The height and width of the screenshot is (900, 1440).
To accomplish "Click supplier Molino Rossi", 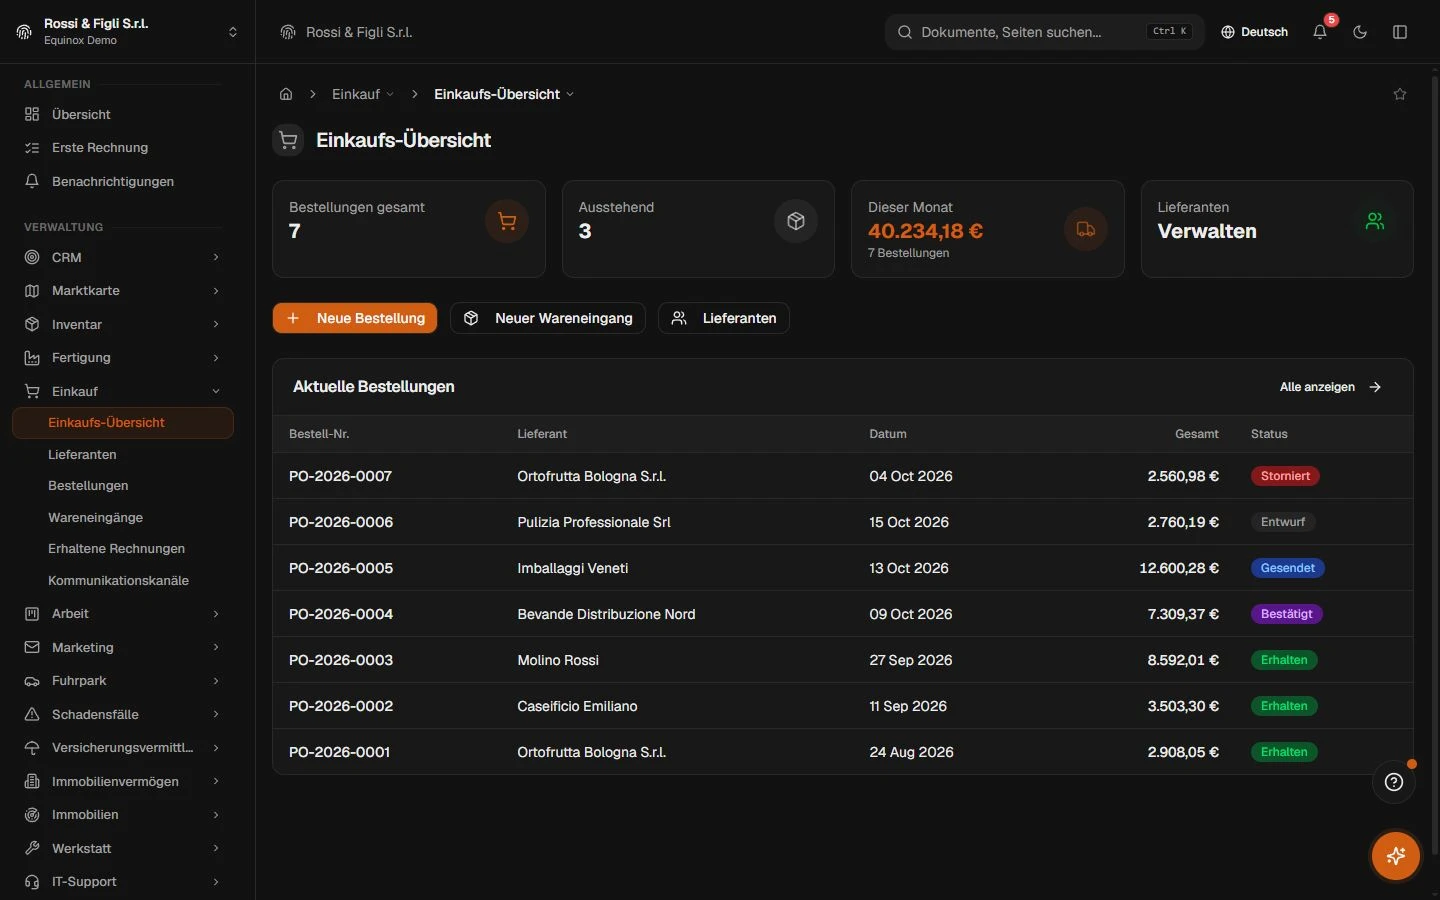I will [558, 660].
